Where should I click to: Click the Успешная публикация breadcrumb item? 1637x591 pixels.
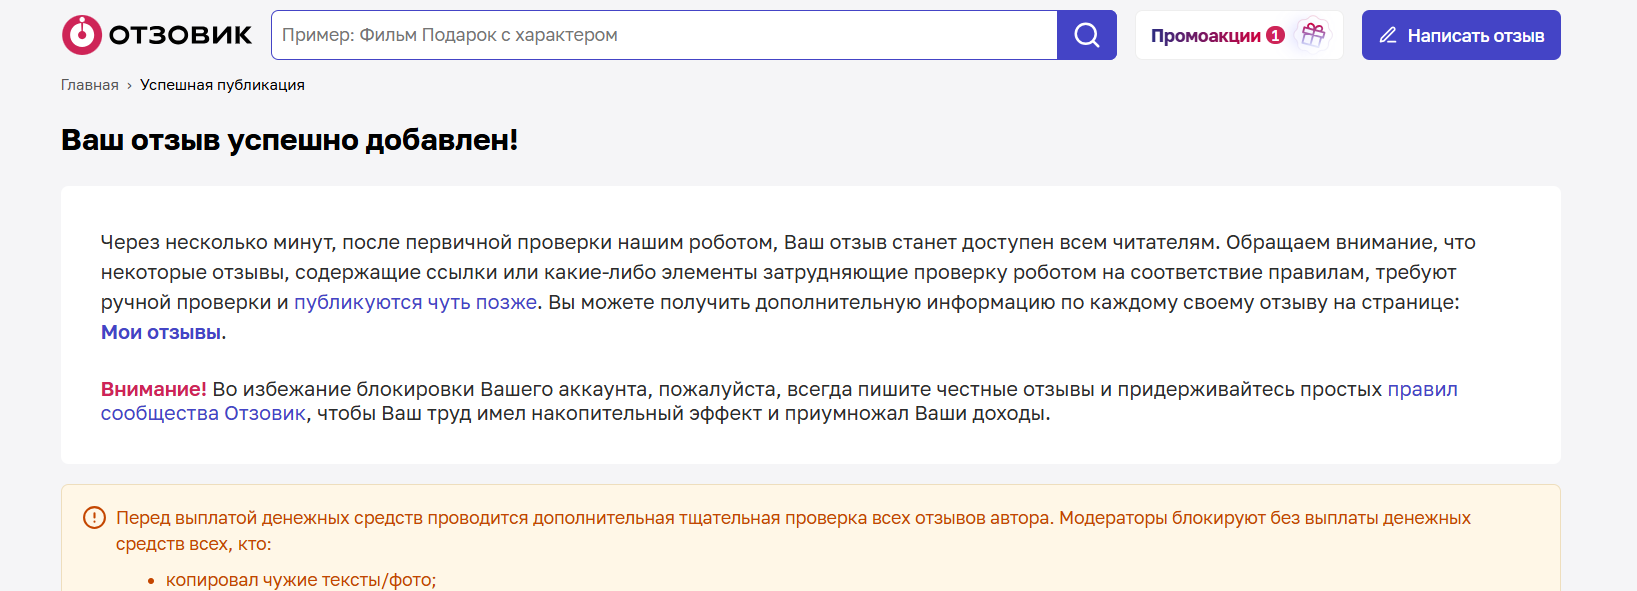pos(222,85)
